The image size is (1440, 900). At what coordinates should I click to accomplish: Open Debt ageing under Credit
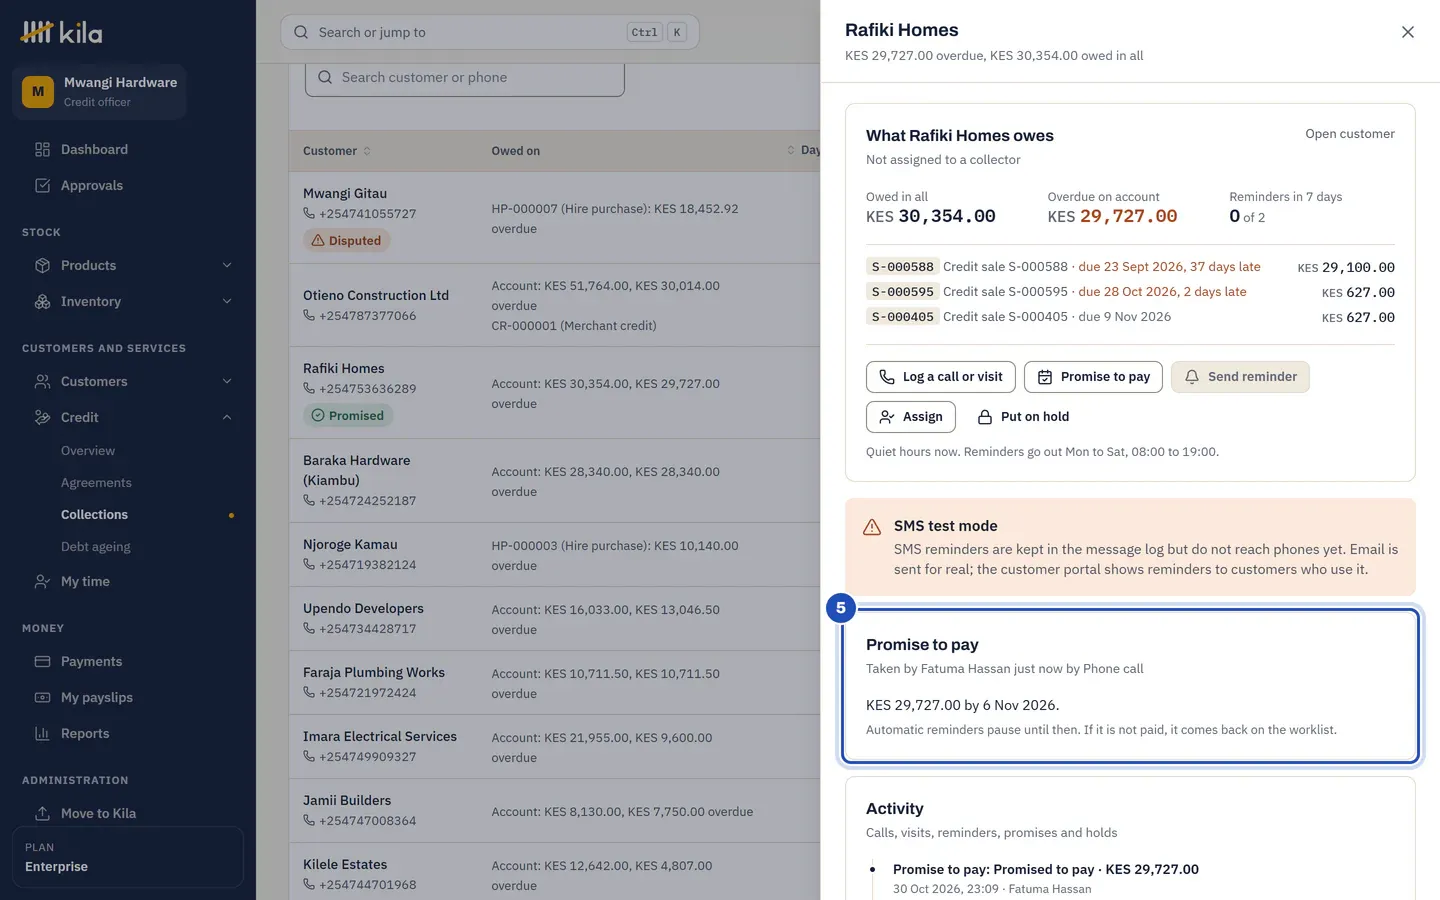click(x=96, y=546)
